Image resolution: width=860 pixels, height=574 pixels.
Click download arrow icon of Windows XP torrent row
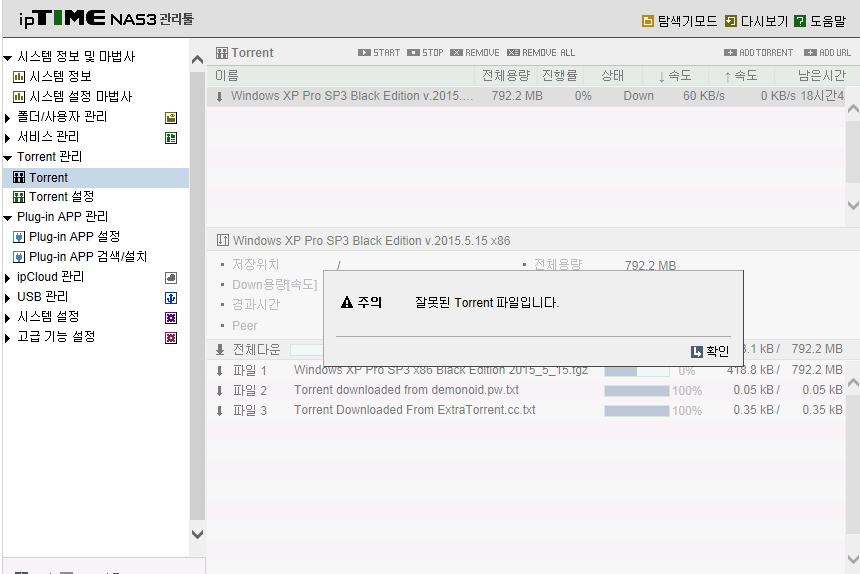tap(219, 96)
